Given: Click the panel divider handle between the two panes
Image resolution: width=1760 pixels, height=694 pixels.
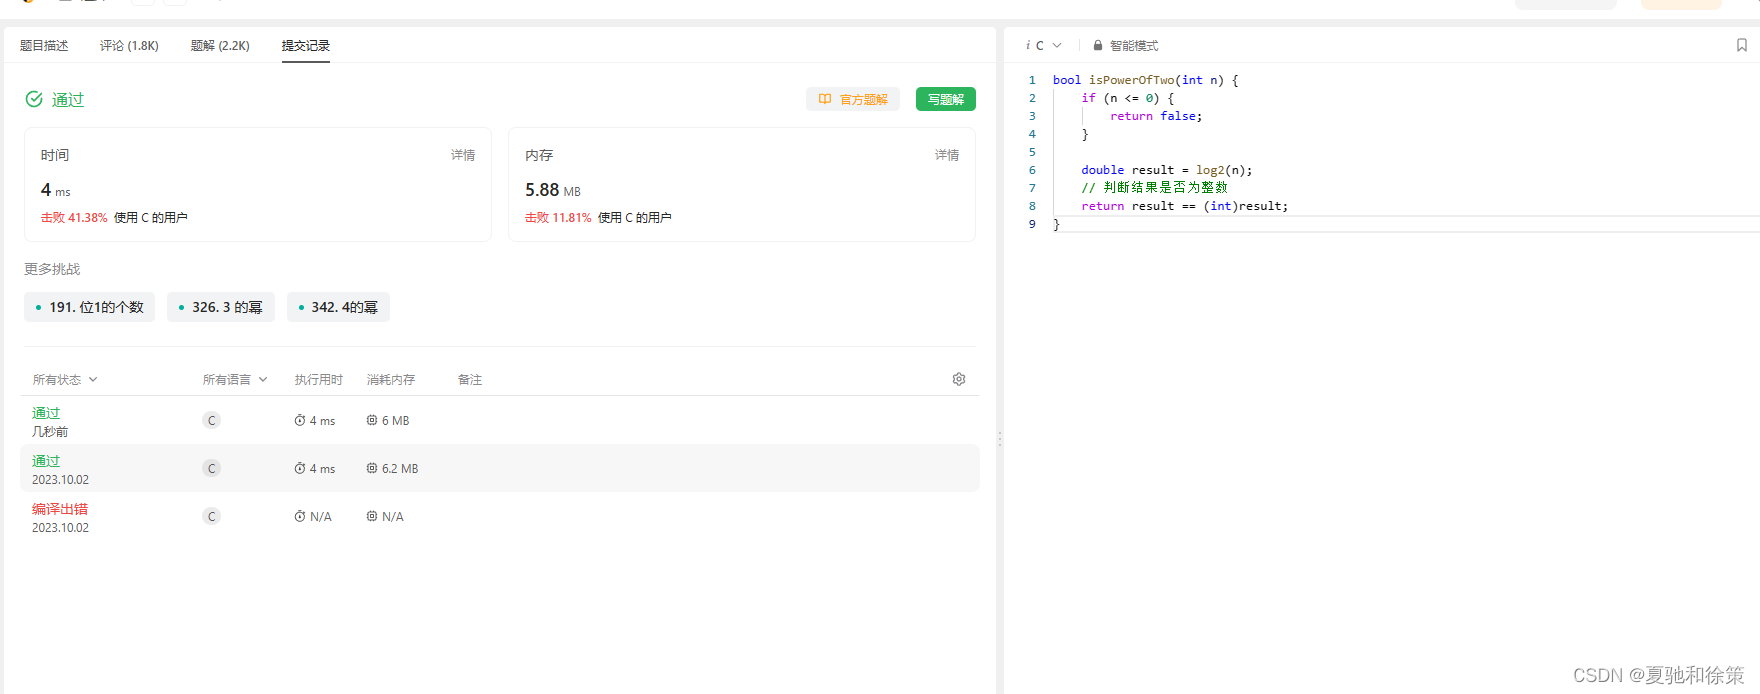Looking at the screenshot, I should tap(999, 438).
